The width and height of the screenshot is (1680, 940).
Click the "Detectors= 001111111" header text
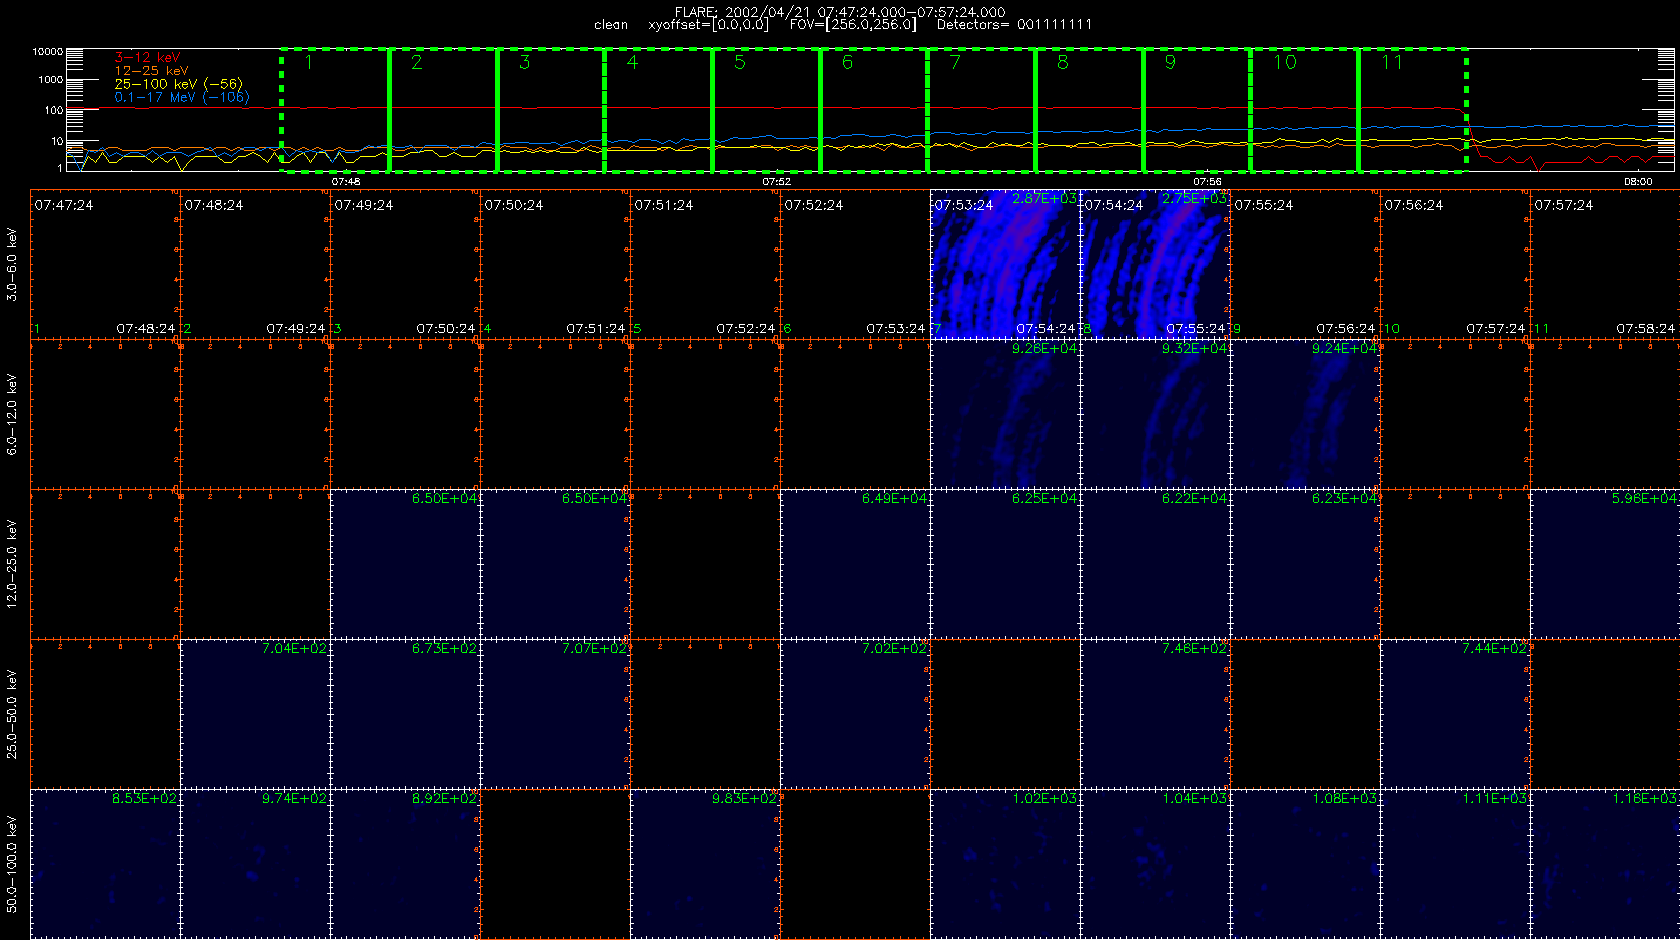point(1014,25)
